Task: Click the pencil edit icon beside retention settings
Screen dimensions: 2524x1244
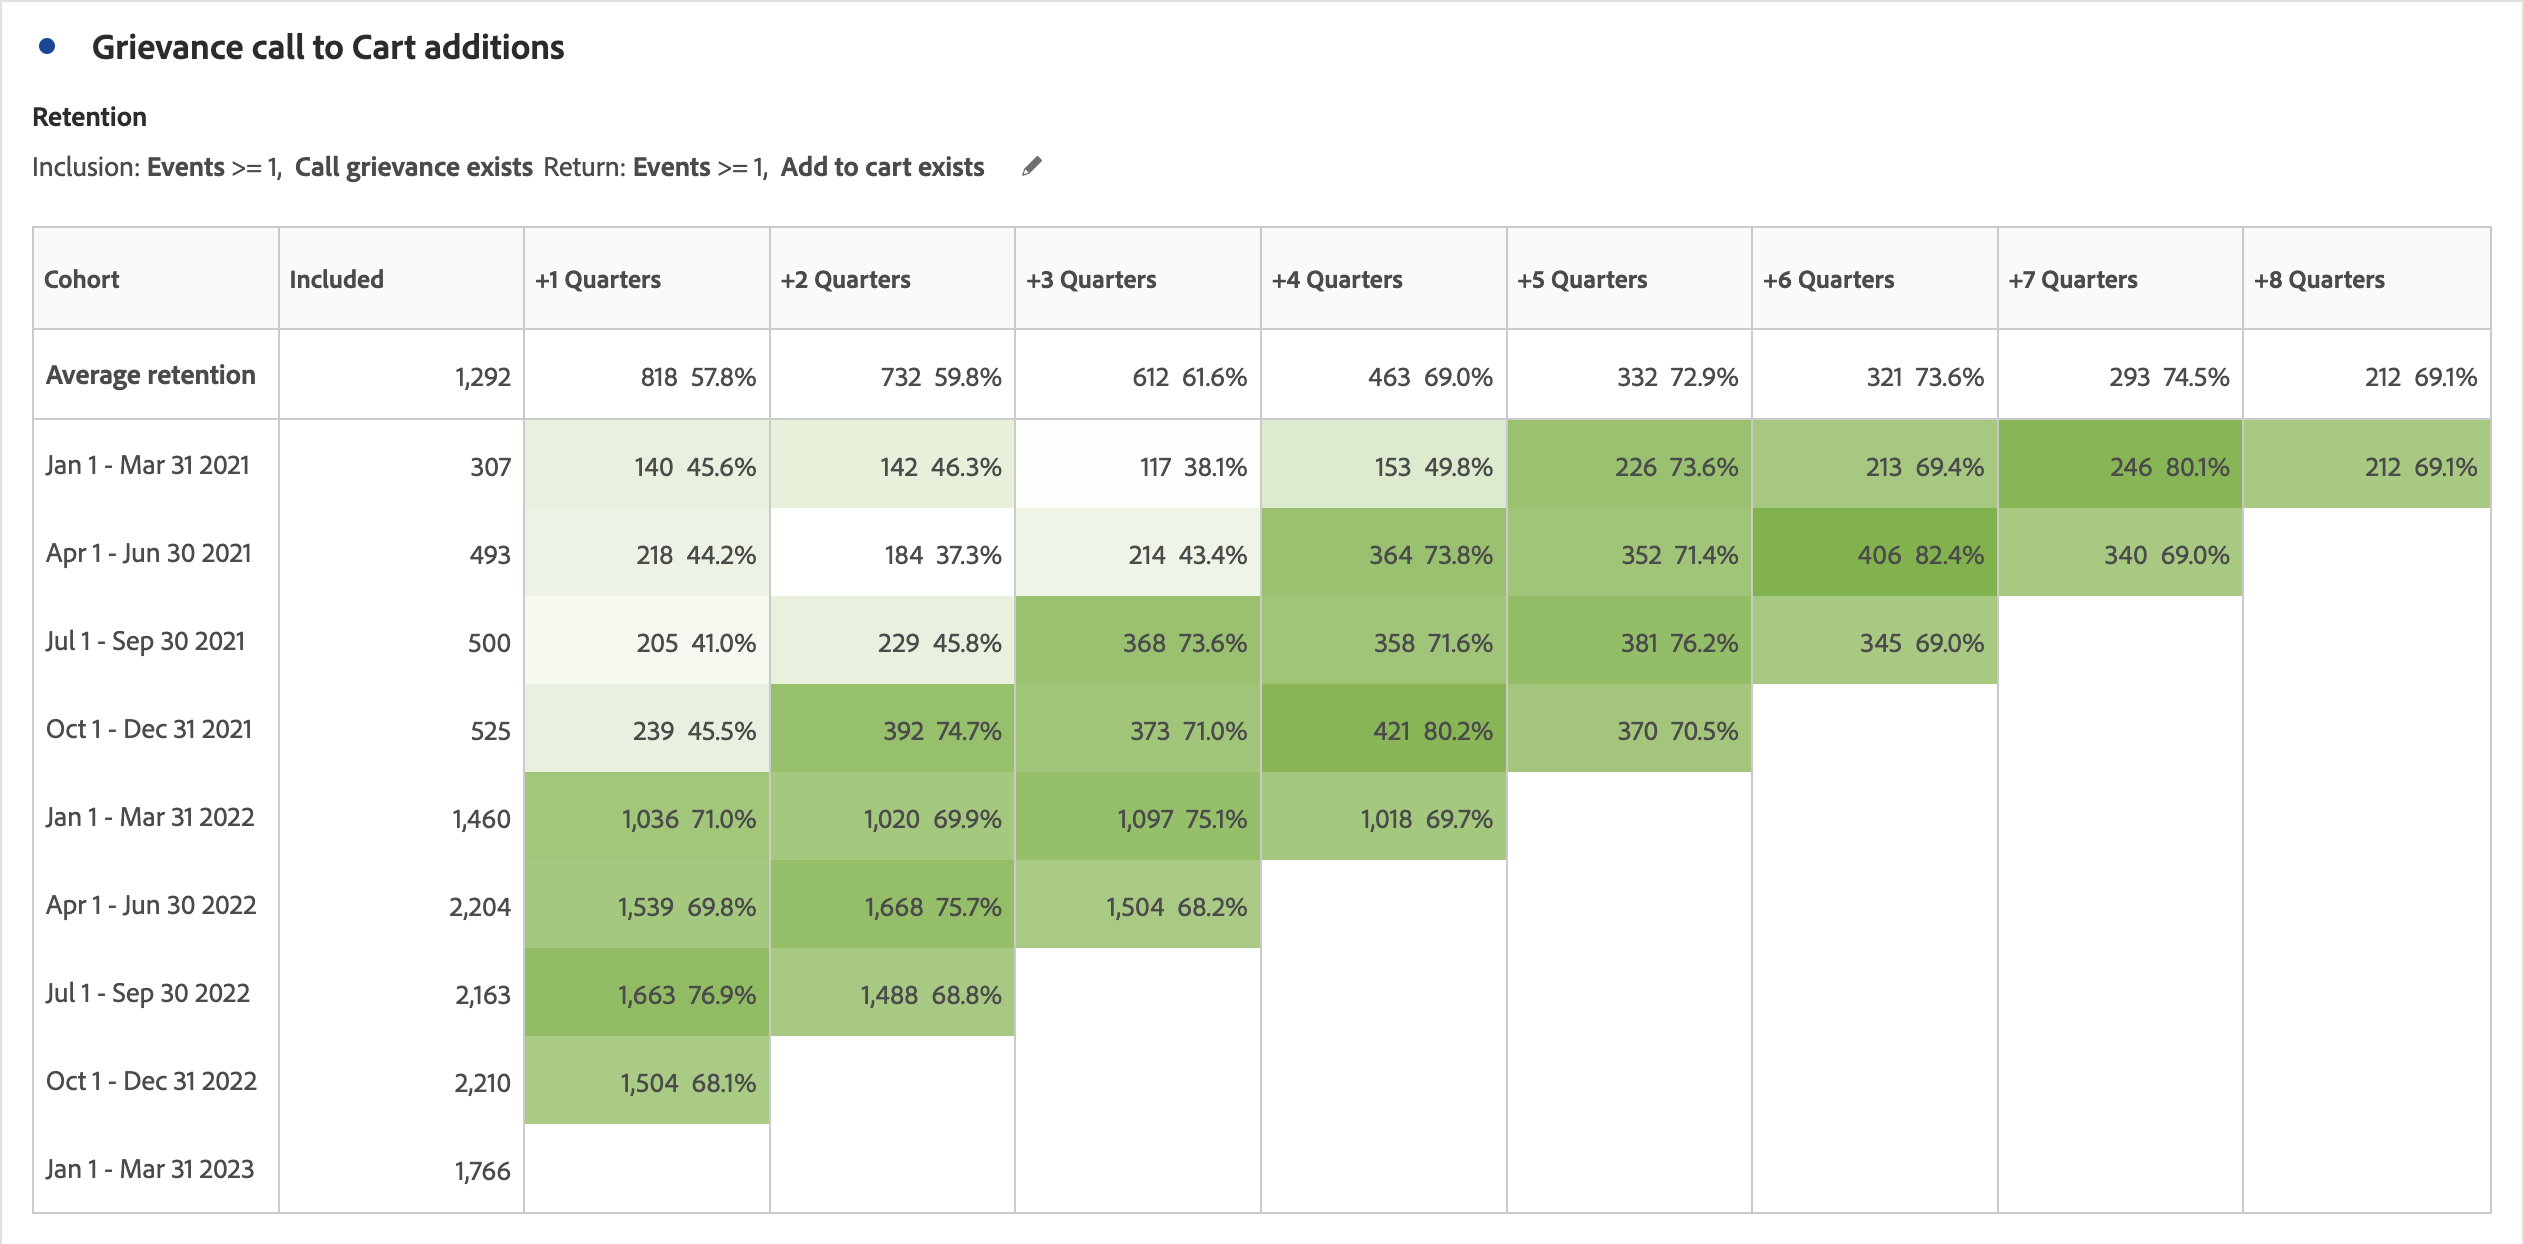Action: (1032, 166)
